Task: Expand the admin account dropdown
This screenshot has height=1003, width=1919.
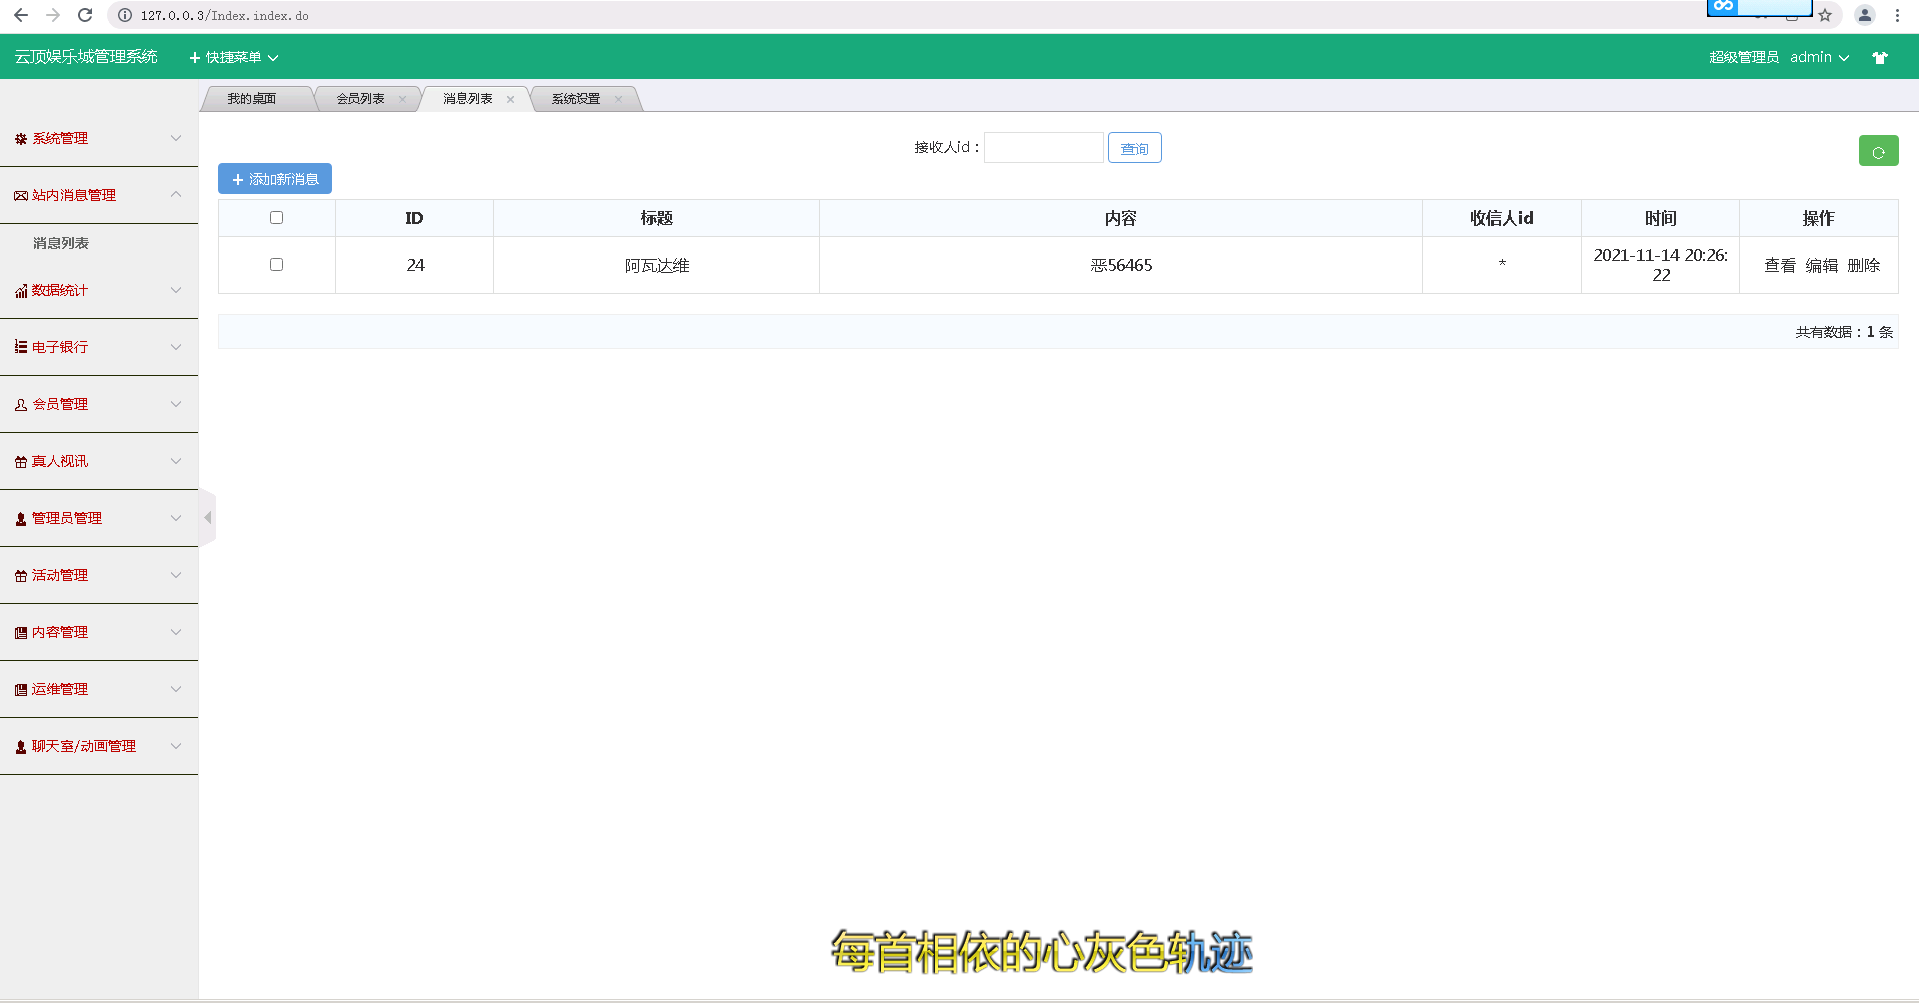Action: (1820, 57)
